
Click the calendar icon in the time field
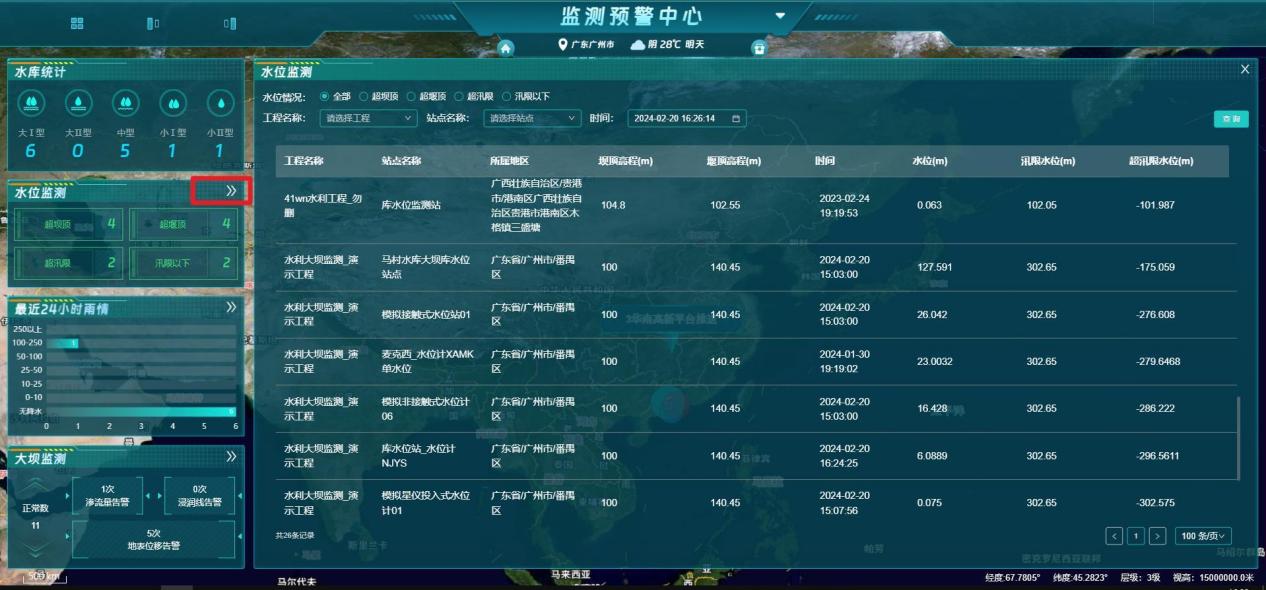737,118
